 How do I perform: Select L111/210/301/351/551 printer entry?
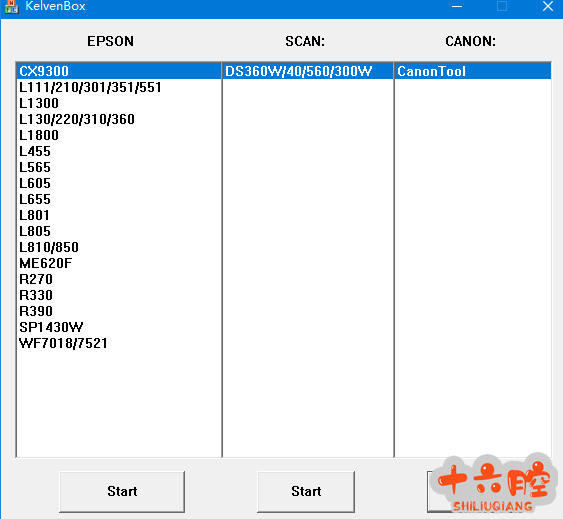coord(119,87)
